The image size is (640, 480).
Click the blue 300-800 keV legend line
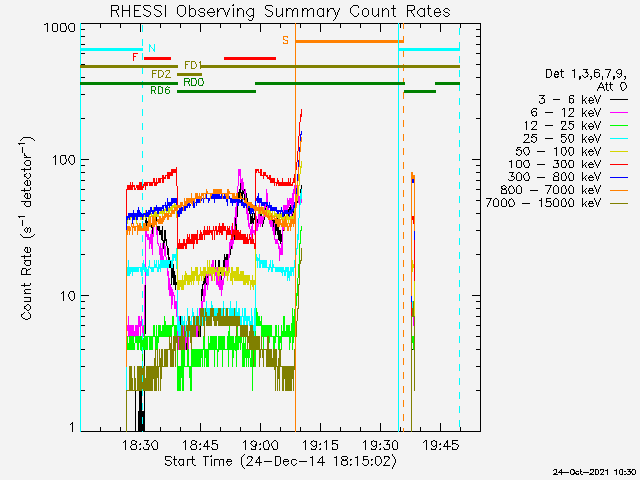point(619,177)
